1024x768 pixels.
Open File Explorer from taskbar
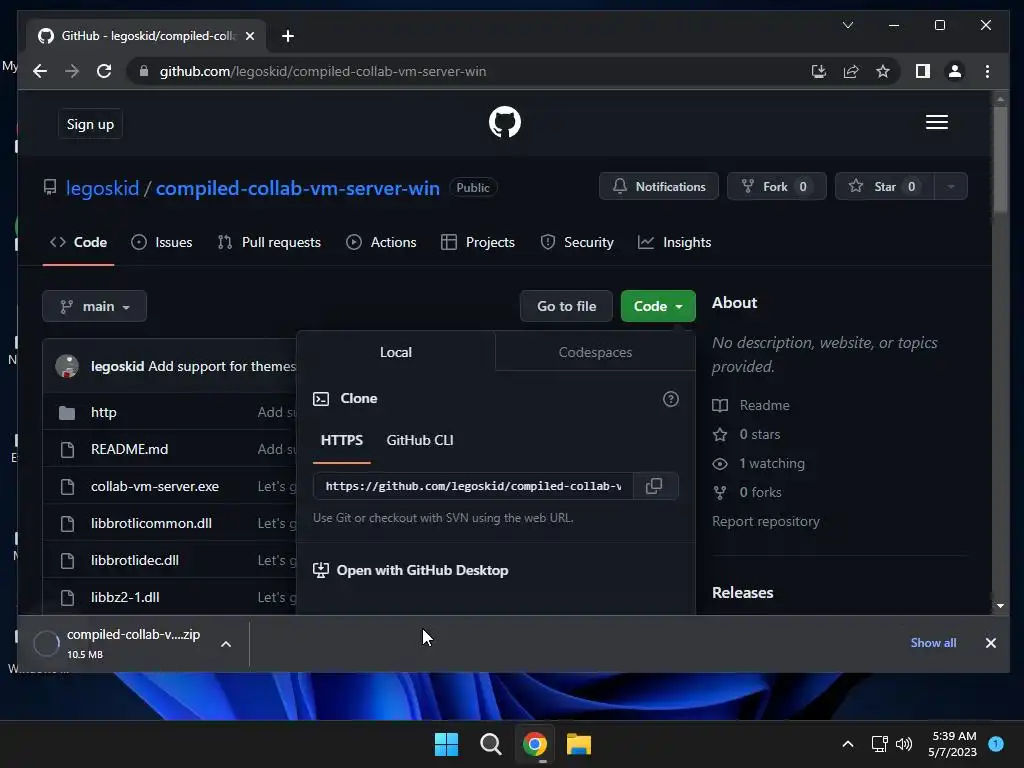(579, 744)
